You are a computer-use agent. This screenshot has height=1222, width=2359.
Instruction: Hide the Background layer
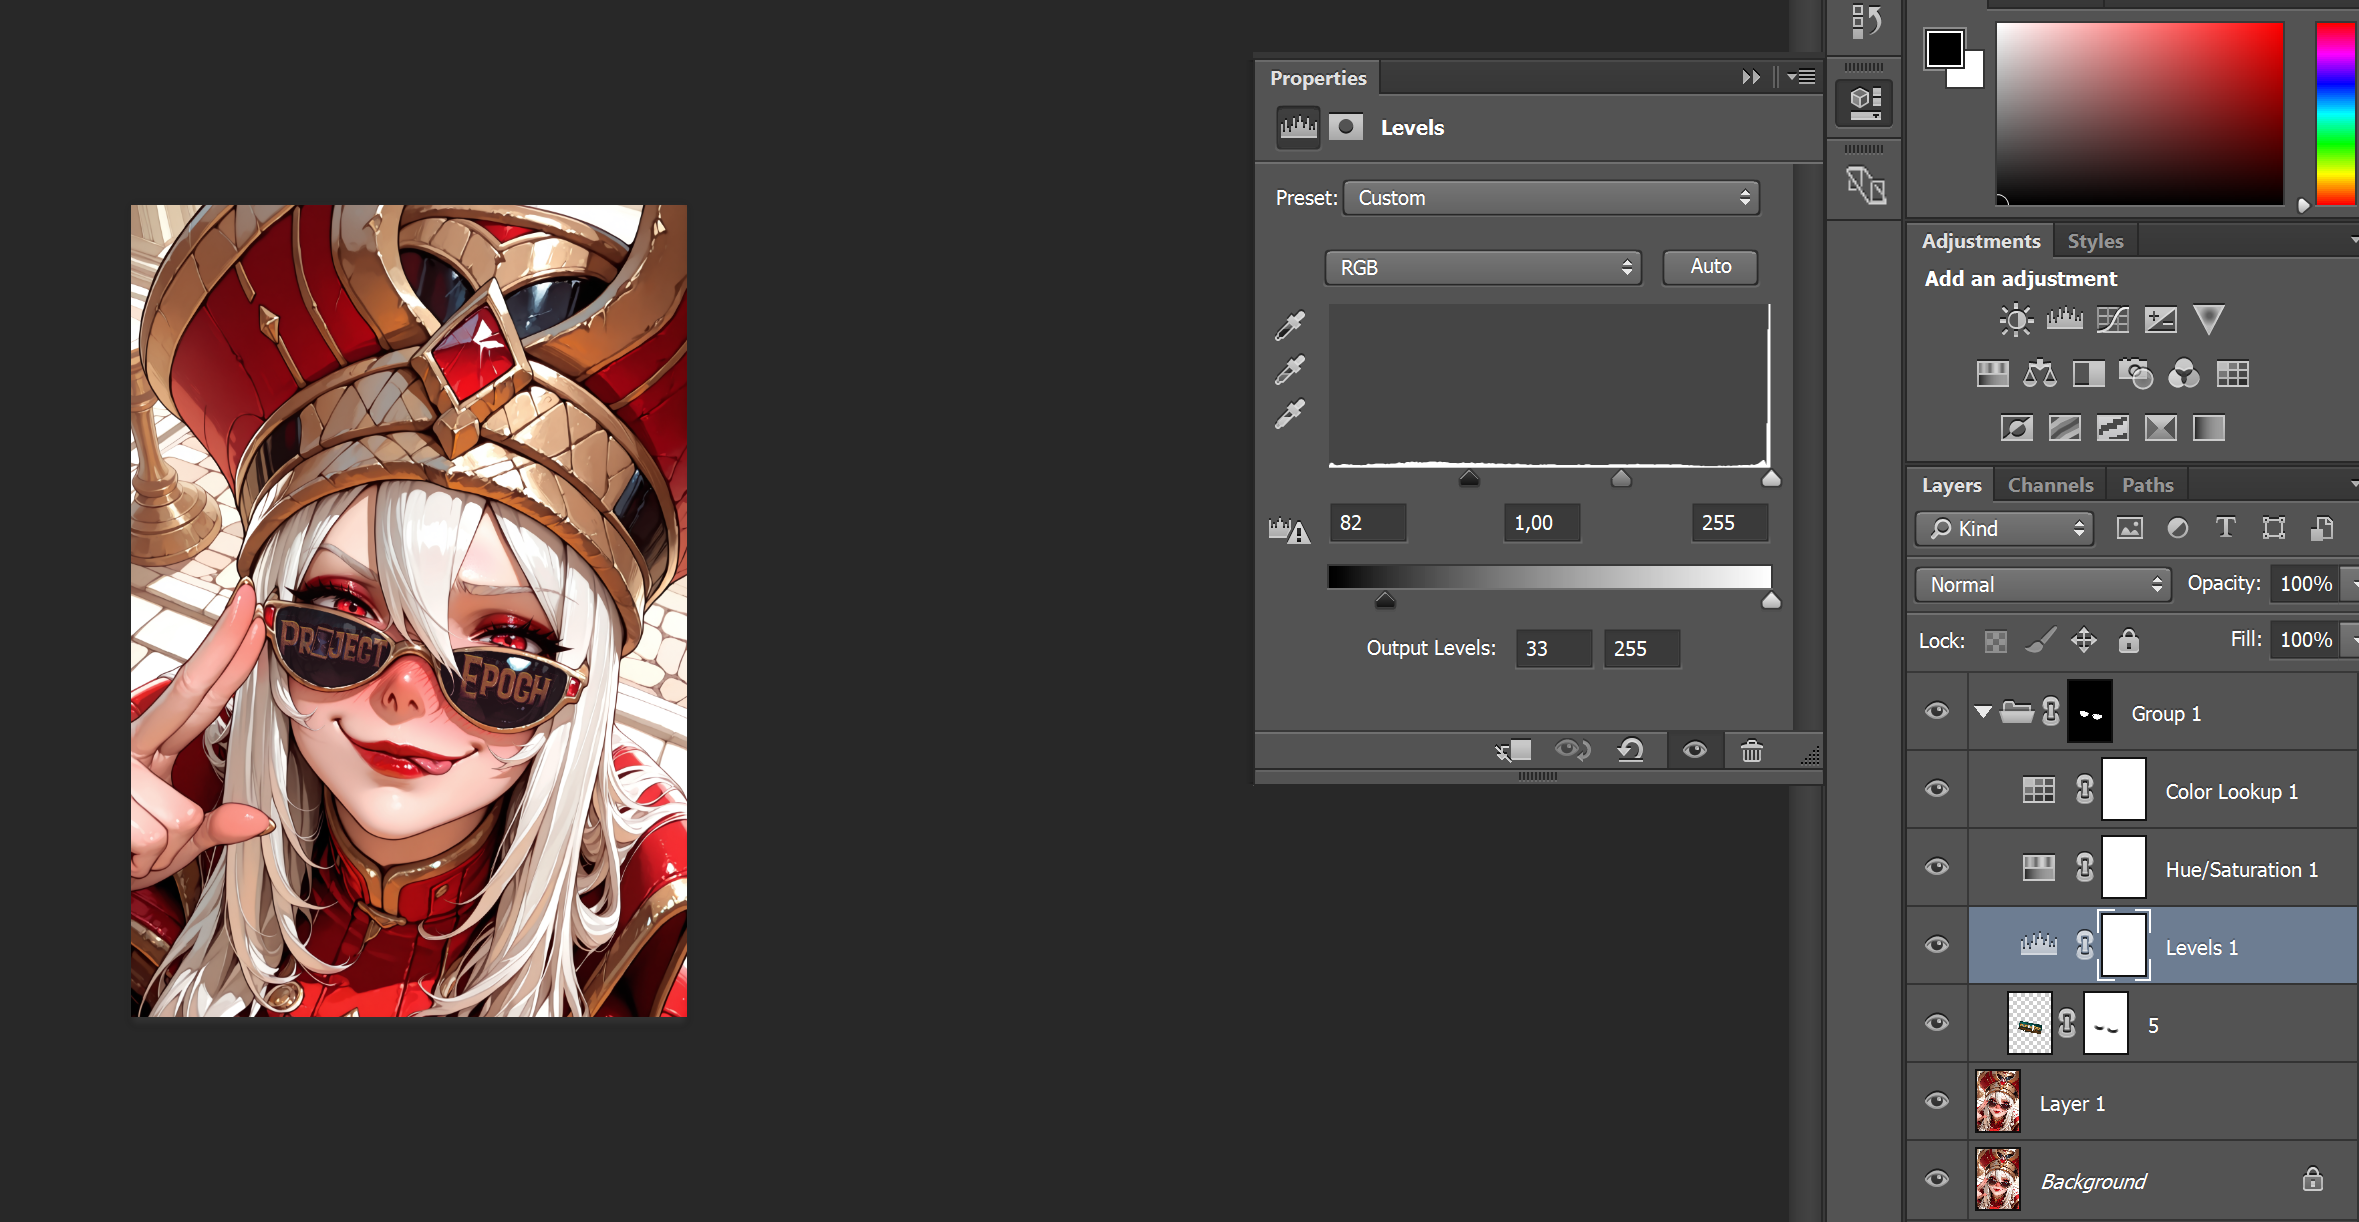[1937, 1179]
